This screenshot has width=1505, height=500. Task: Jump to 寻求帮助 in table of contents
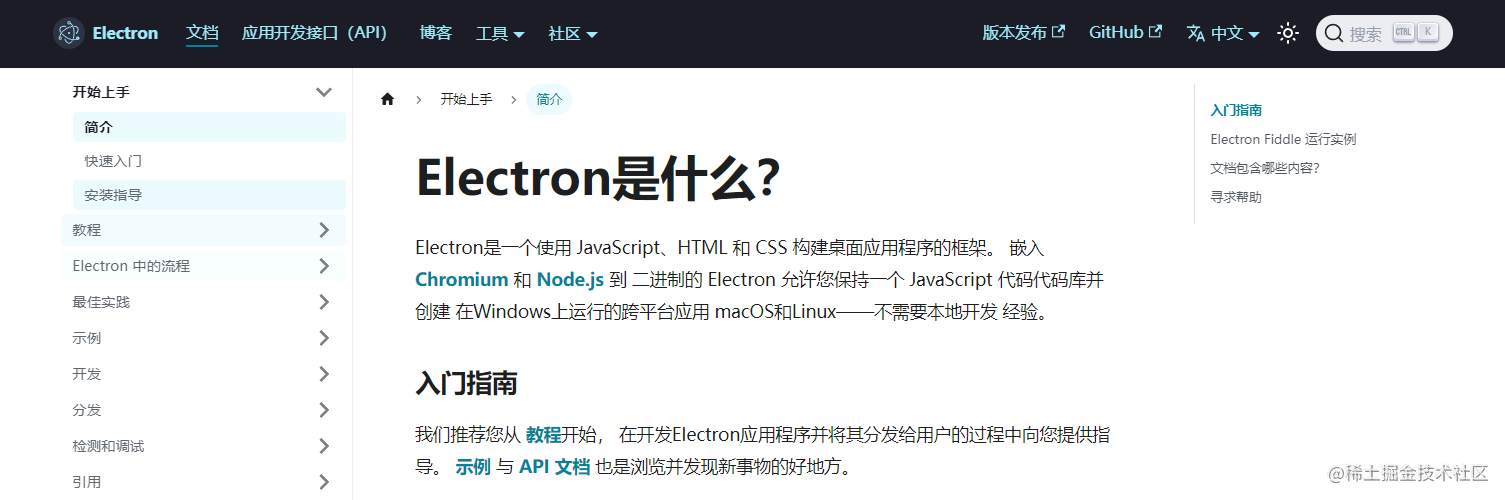pos(1236,197)
